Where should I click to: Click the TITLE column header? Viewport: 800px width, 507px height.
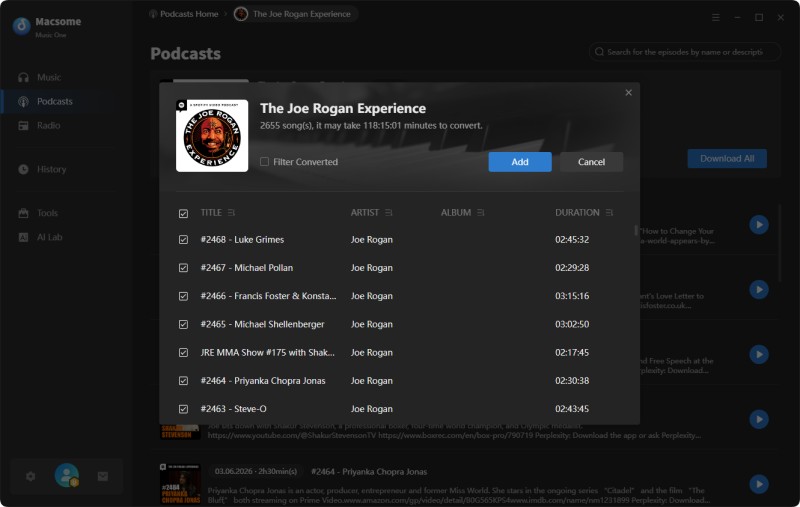tap(211, 213)
